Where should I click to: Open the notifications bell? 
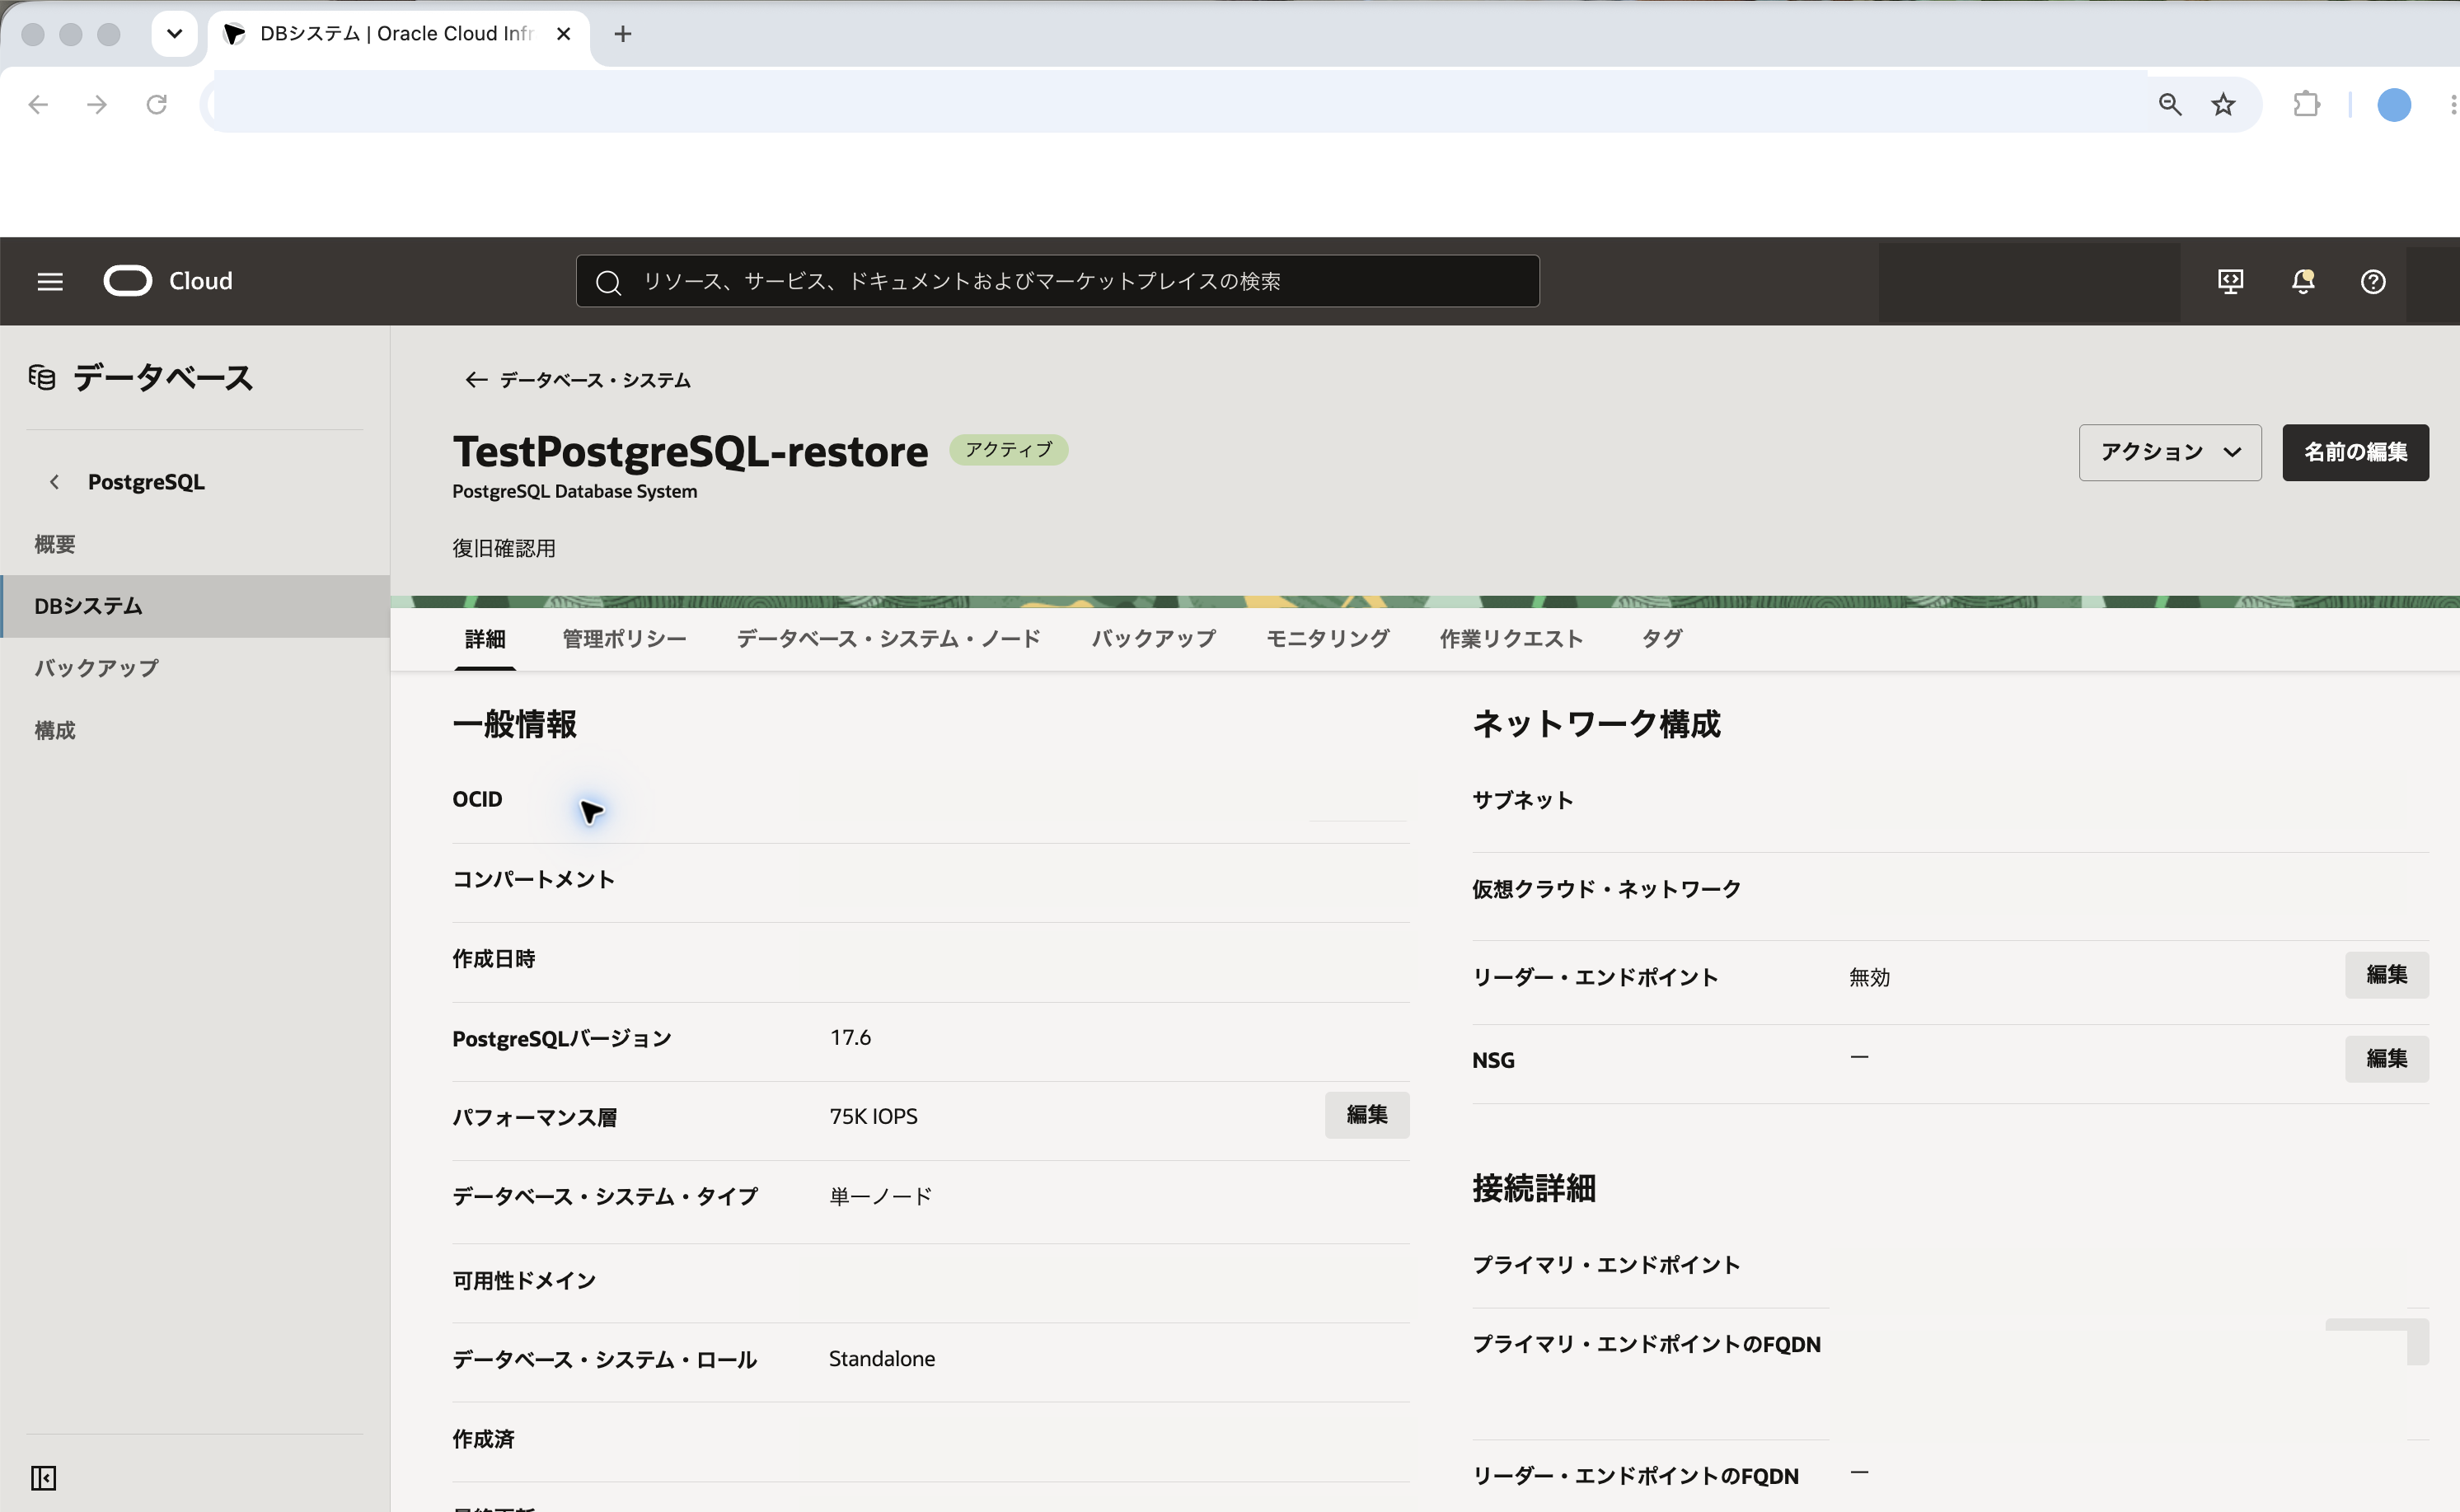coord(2303,282)
